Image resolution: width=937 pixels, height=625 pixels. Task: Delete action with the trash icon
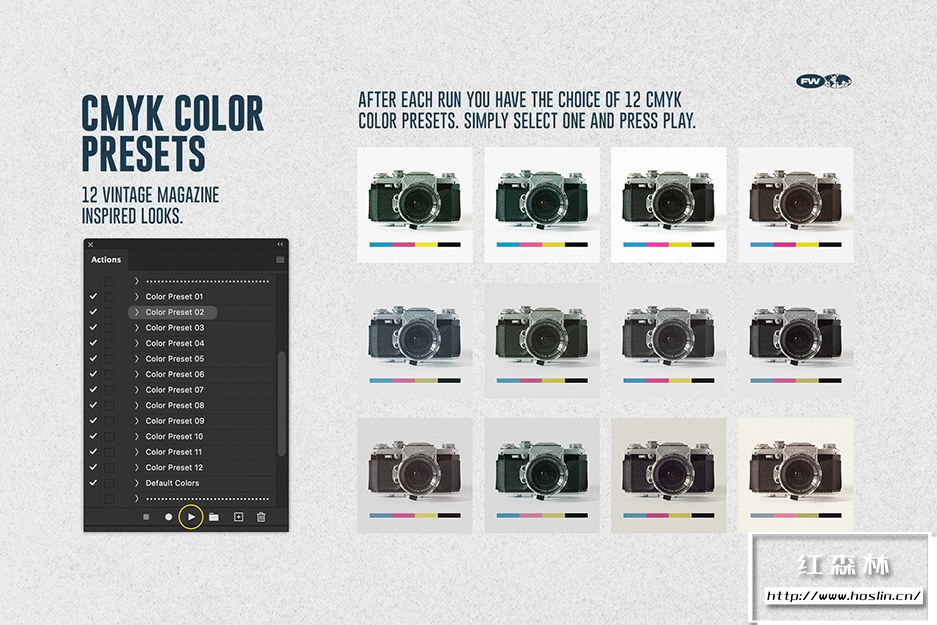(x=261, y=517)
